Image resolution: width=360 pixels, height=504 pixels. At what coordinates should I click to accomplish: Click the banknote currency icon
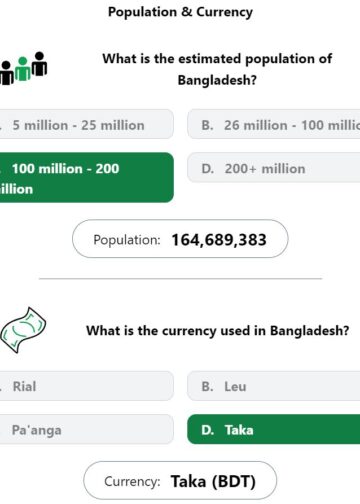tap(23, 330)
